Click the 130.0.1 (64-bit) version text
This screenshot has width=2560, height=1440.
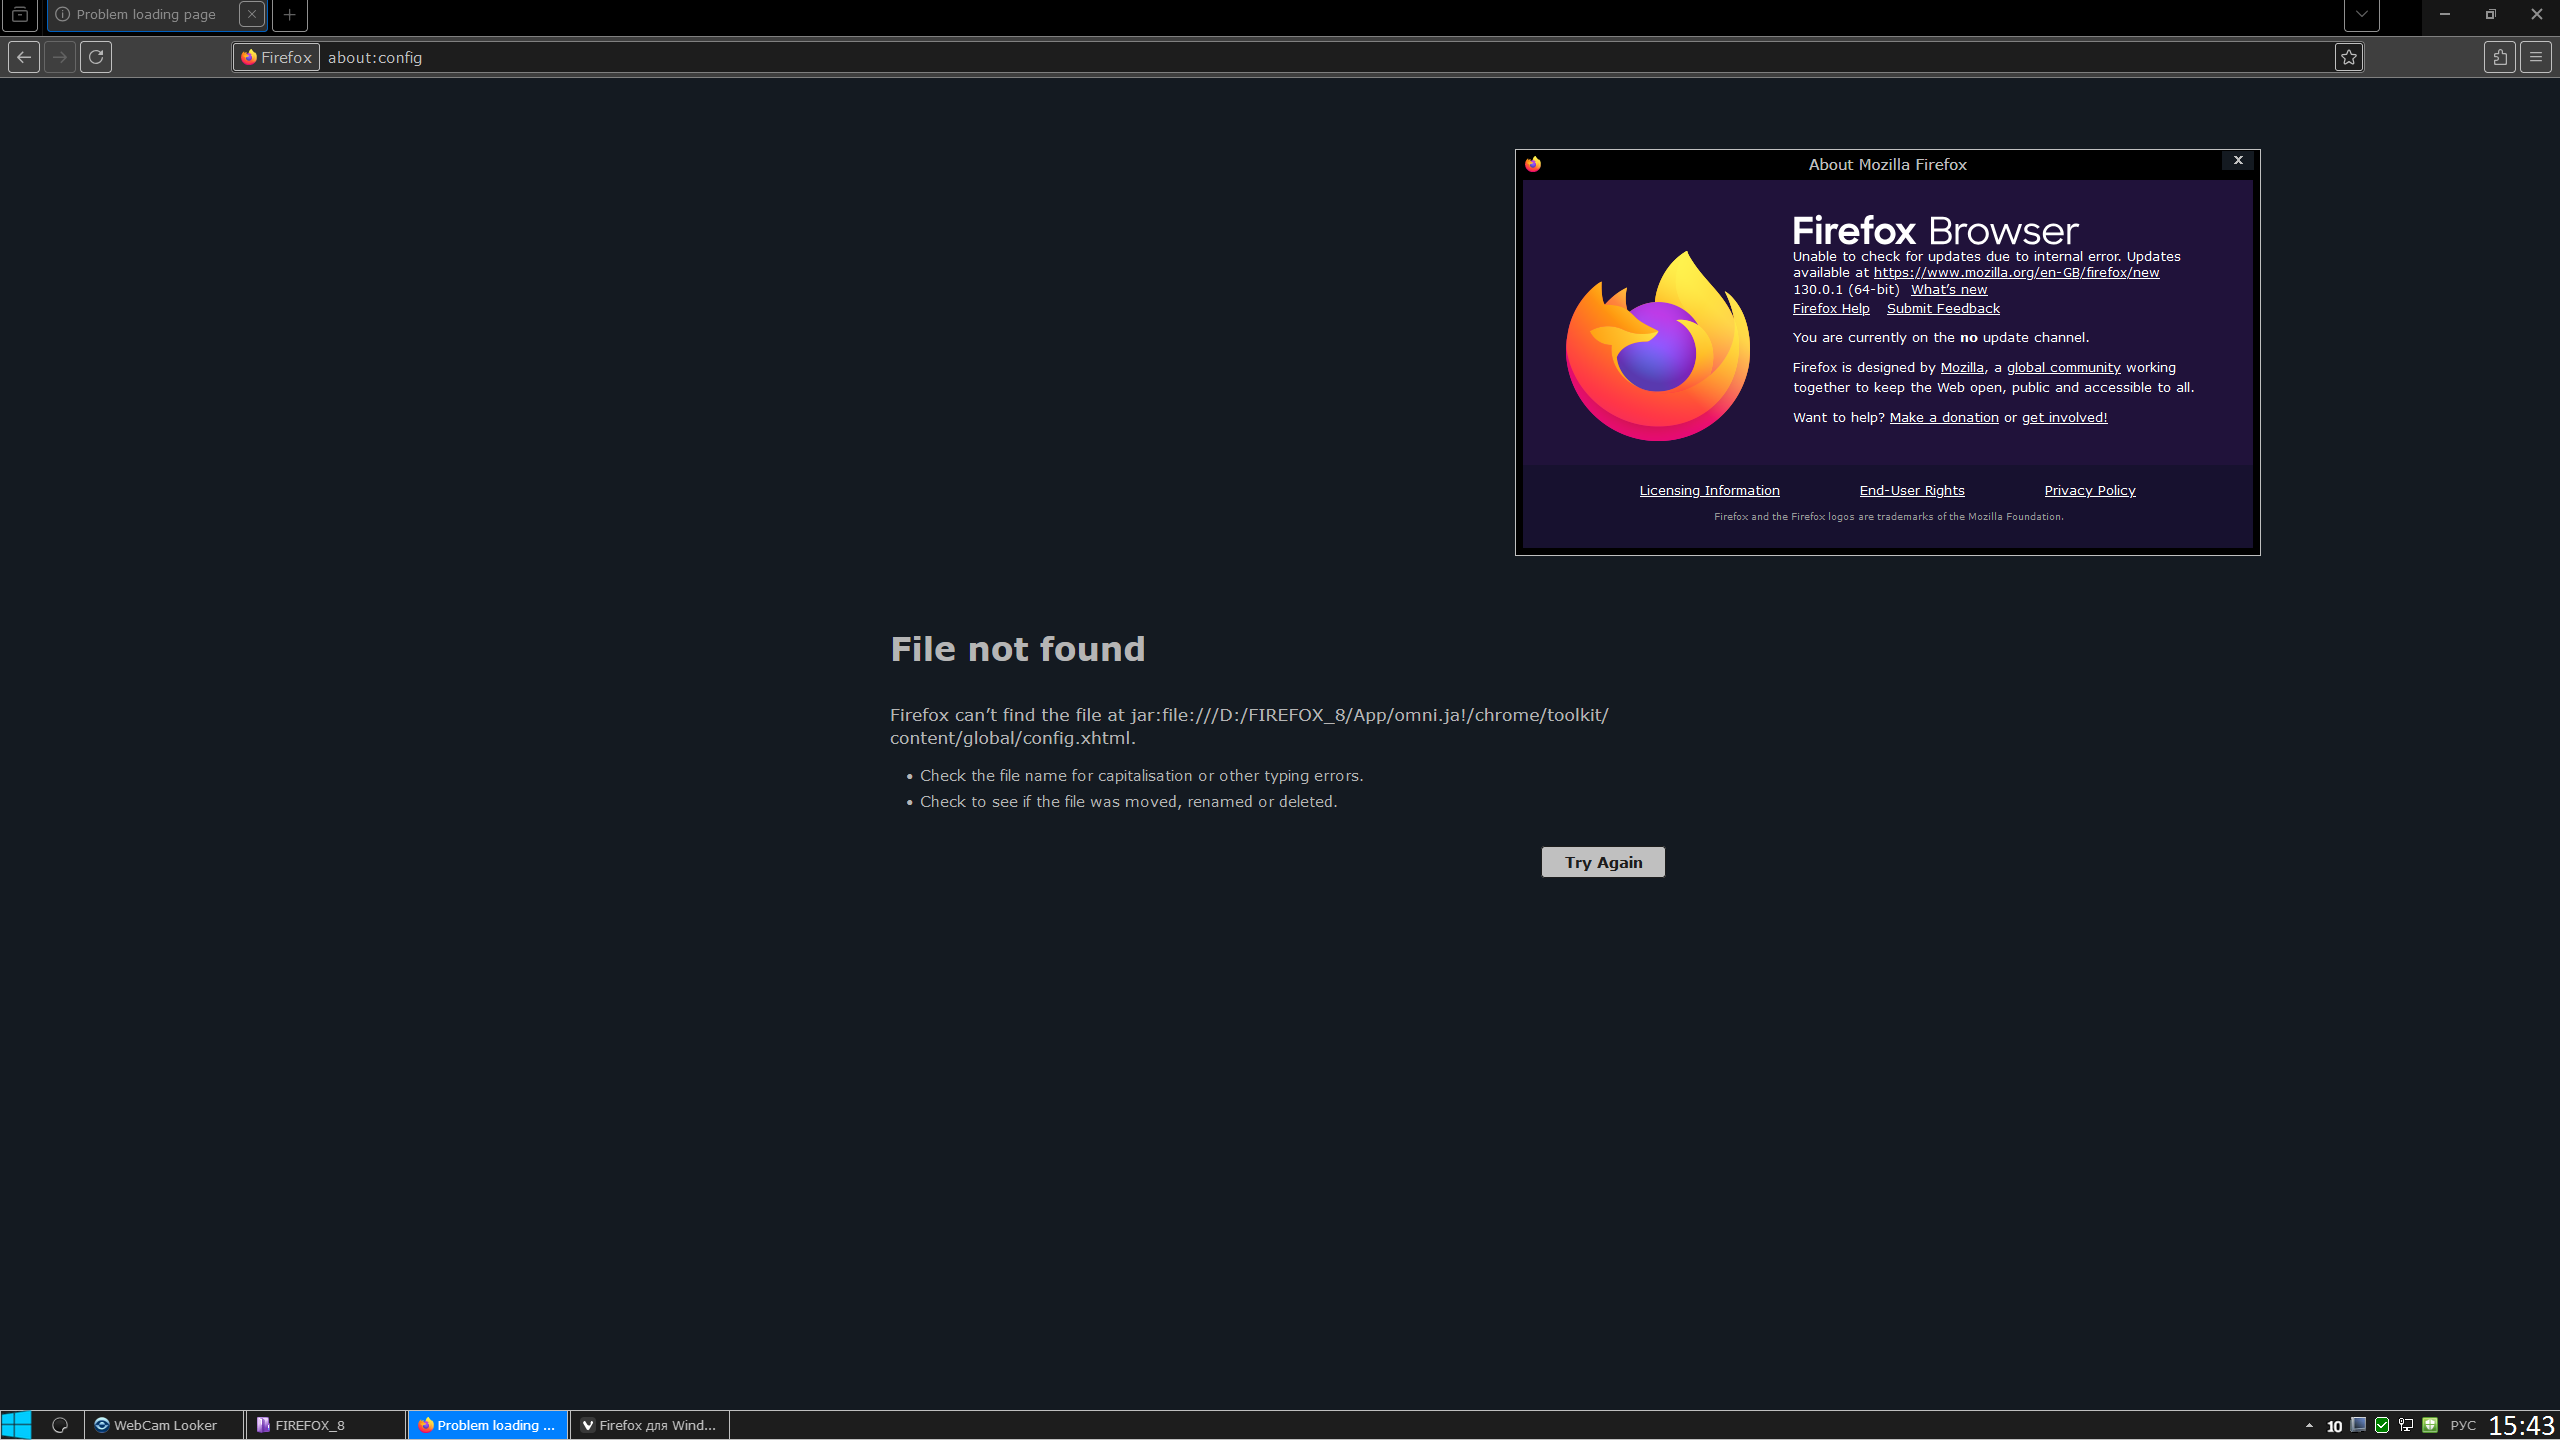tap(1845, 289)
